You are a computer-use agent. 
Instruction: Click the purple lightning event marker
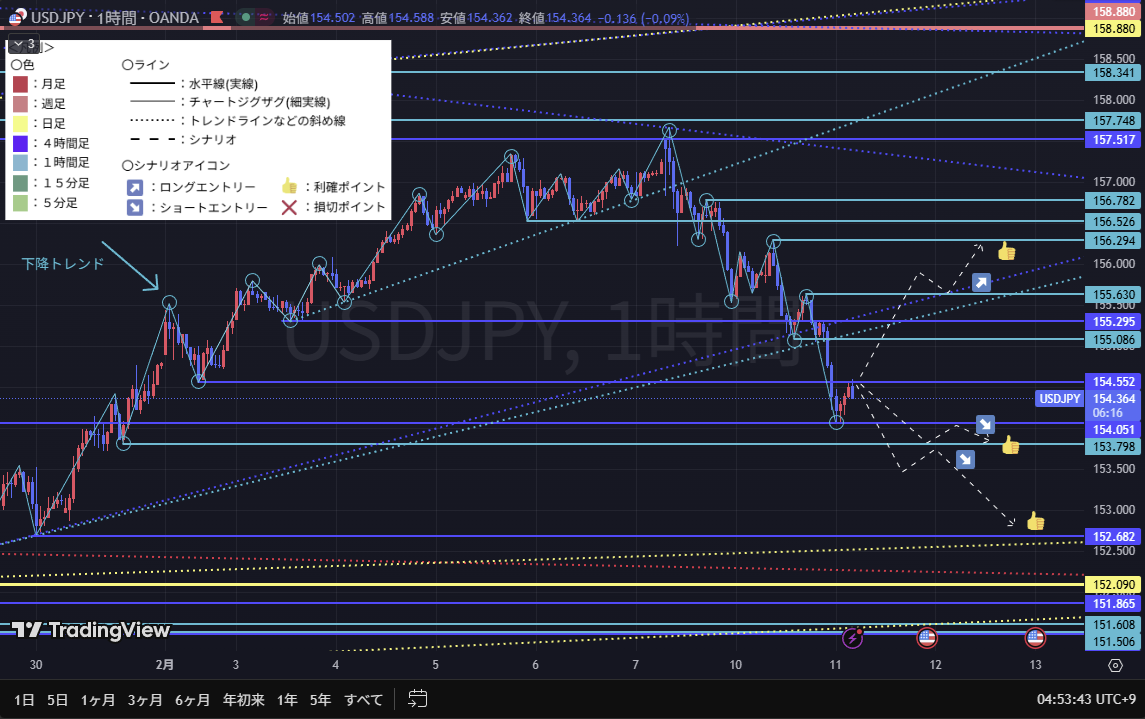[x=852, y=637]
